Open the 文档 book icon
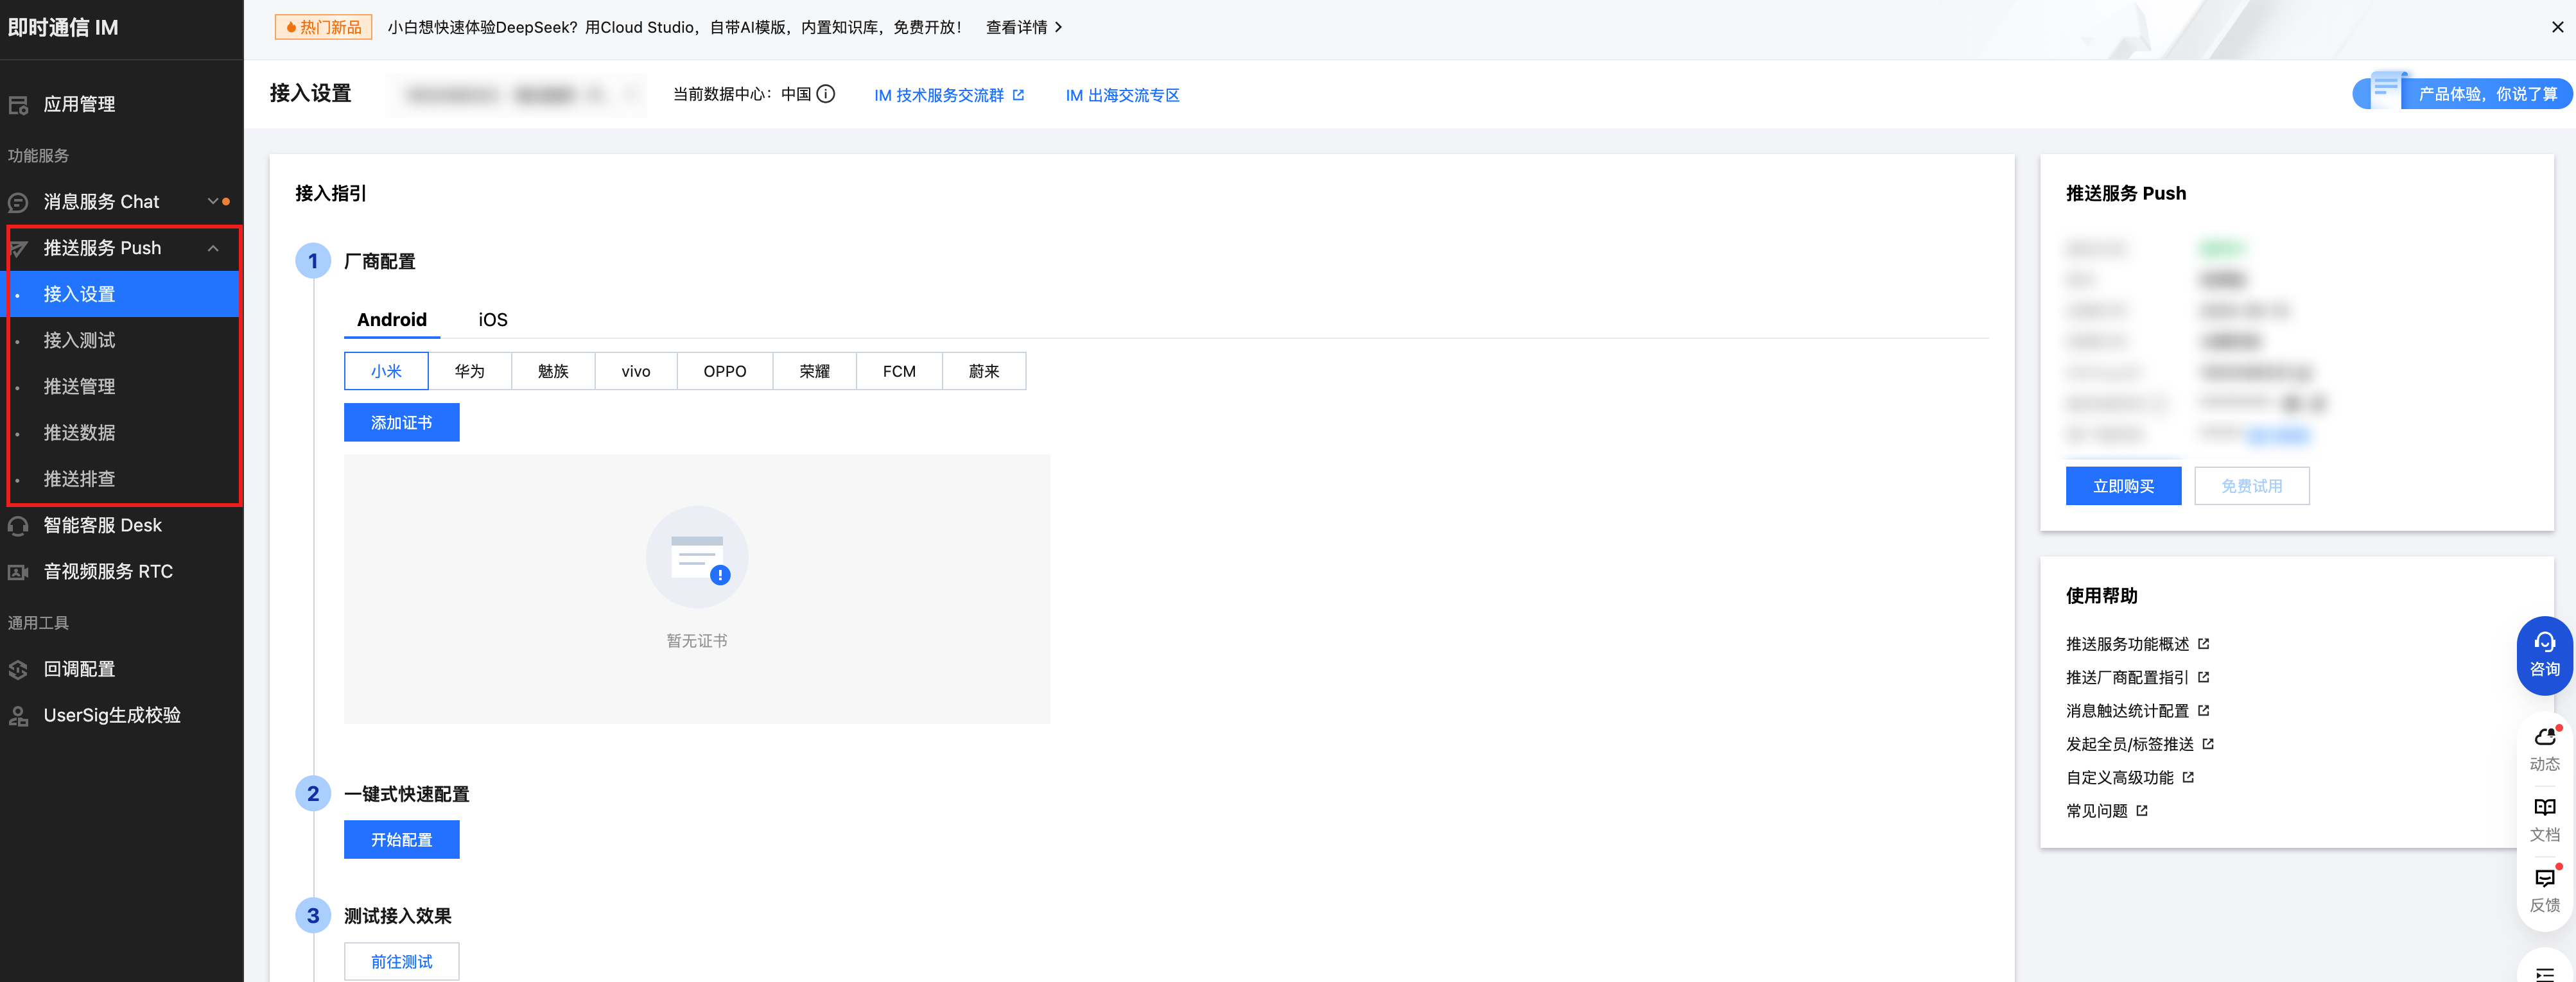This screenshot has height=982, width=2576. tap(2544, 808)
